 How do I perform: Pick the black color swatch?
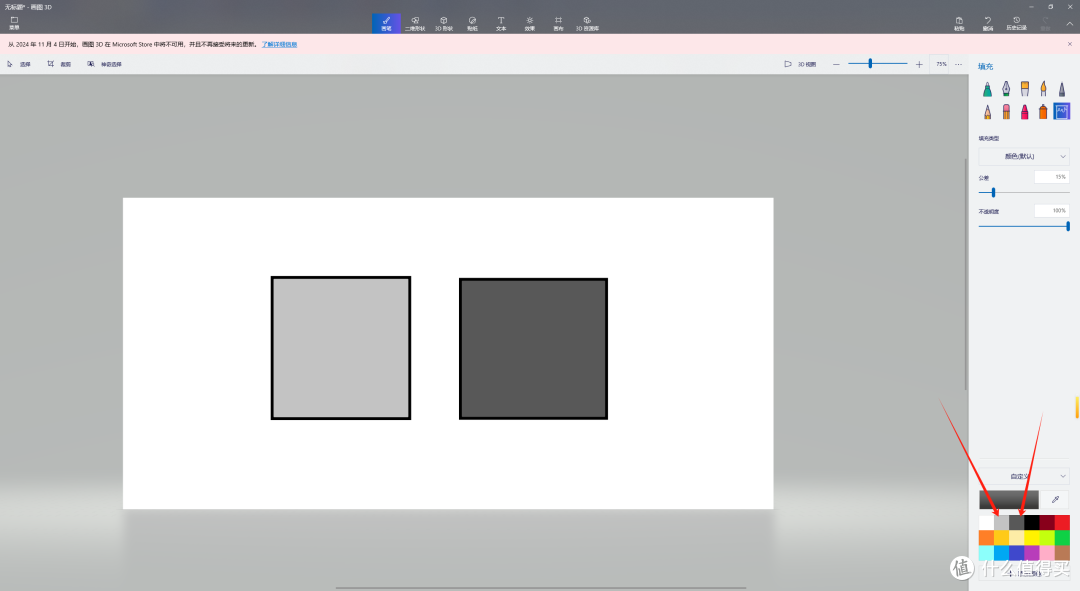pos(1032,522)
